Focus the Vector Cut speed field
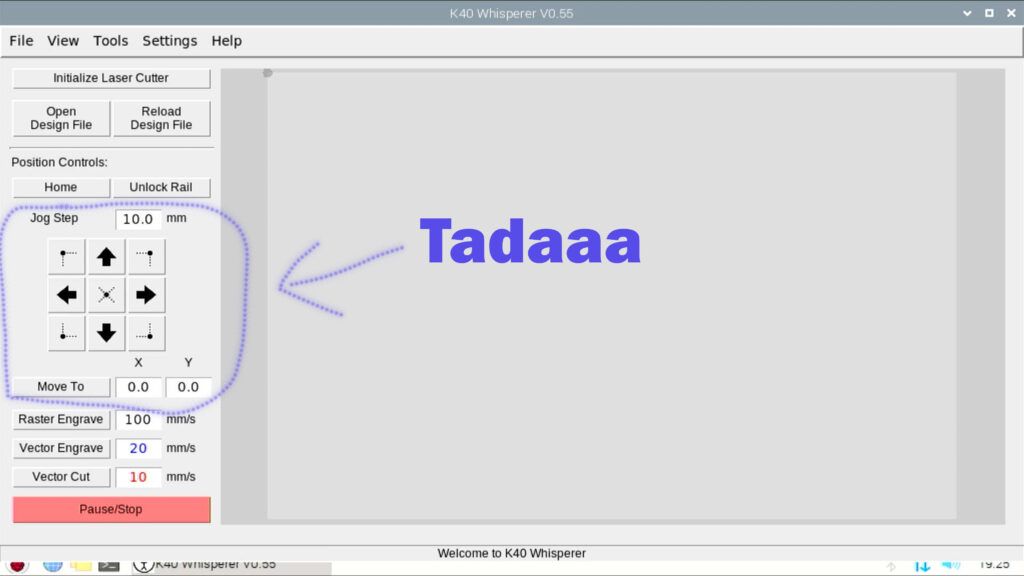The image size is (1024, 576). [138, 477]
